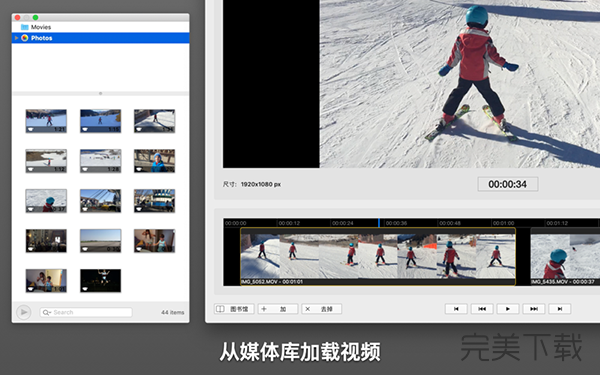Screen dimensions: 600x375
Task: Select the third ski thumbnail in the top row
Action: 154,121
